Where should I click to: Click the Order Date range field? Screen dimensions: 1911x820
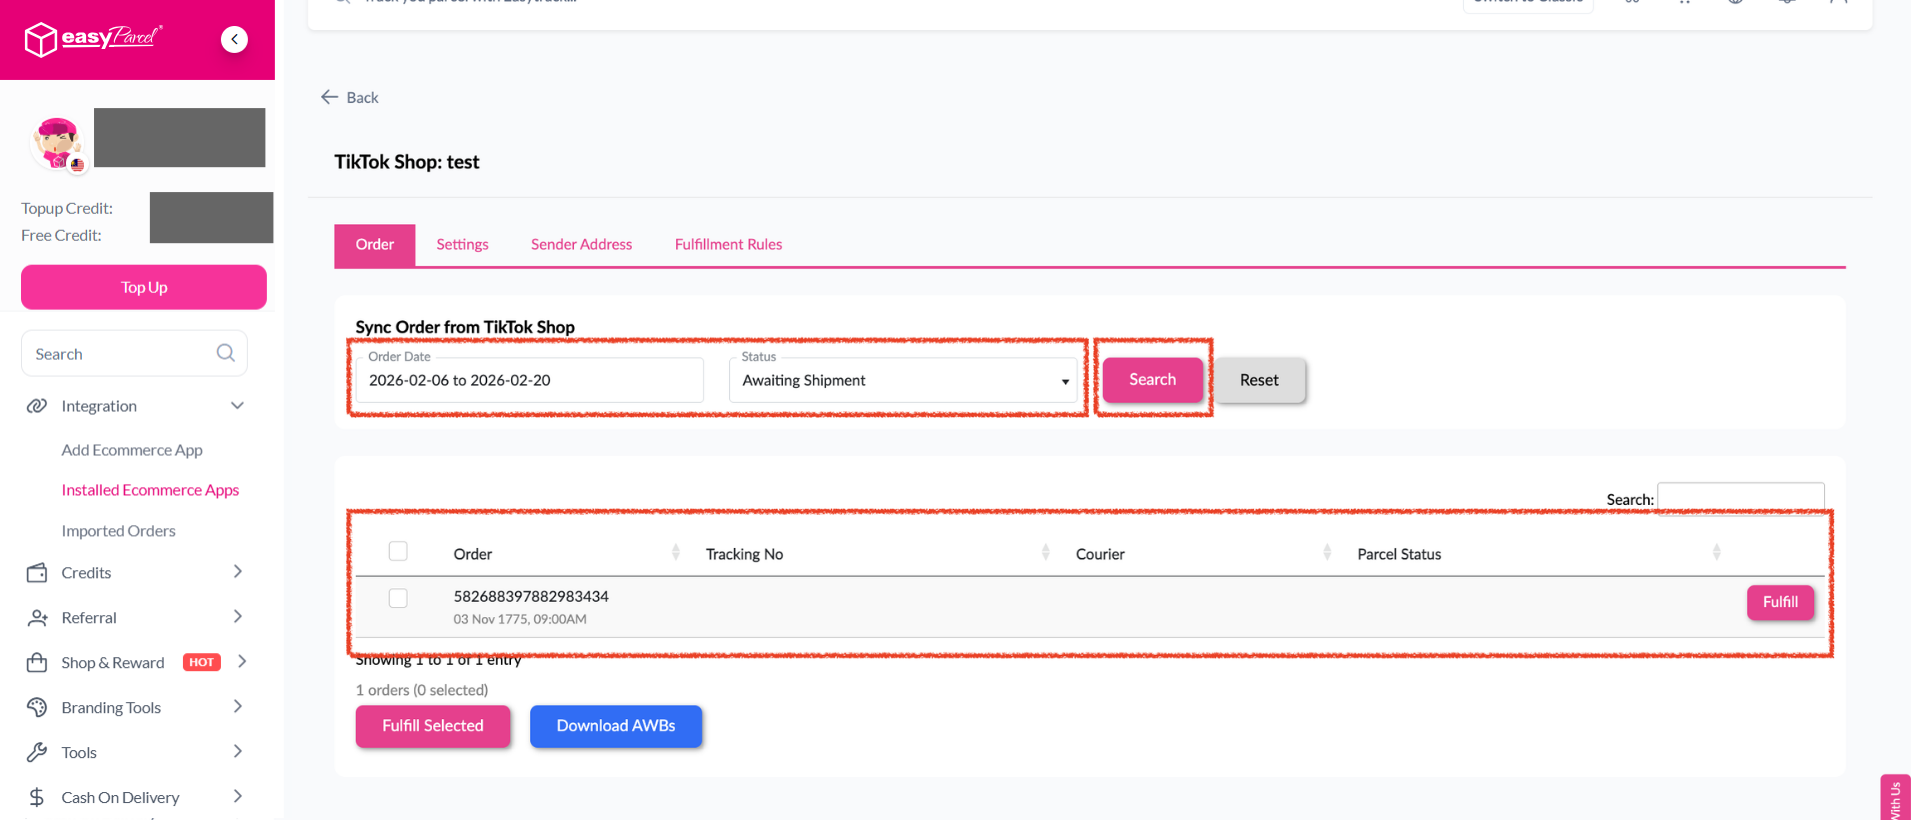point(530,380)
